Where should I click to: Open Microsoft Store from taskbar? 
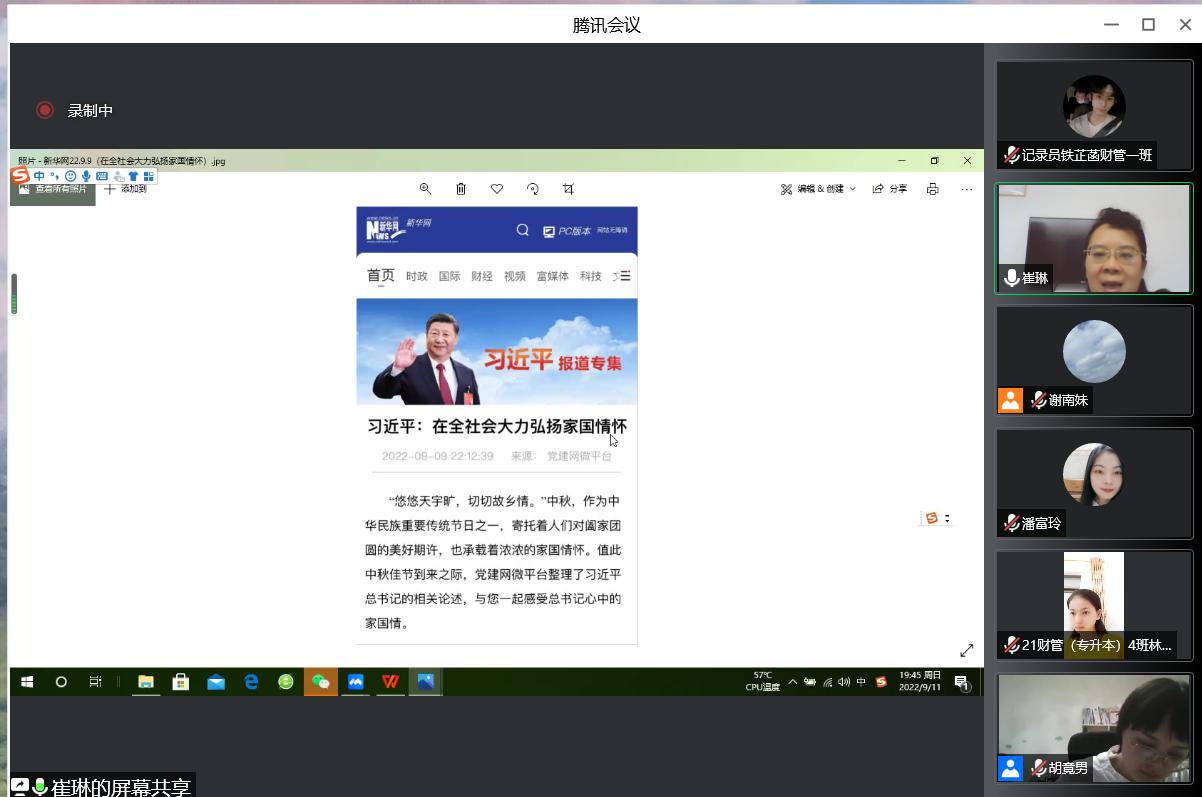pos(181,682)
